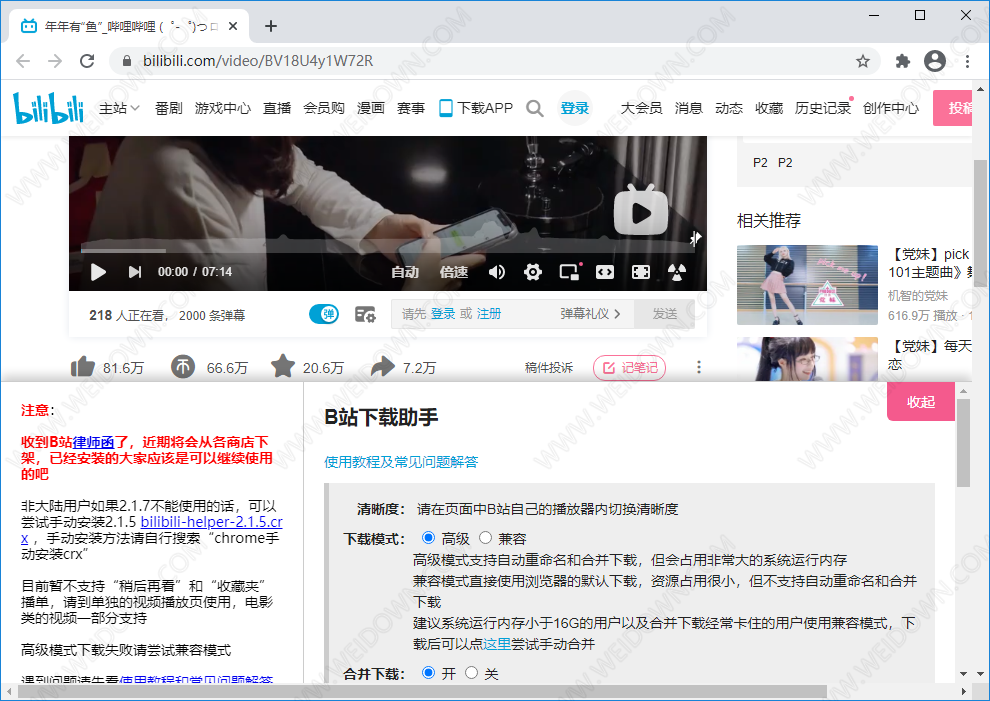Open 使用教程及常见问题解答 link
This screenshot has height=701, width=990.
(x=401, y=462)
